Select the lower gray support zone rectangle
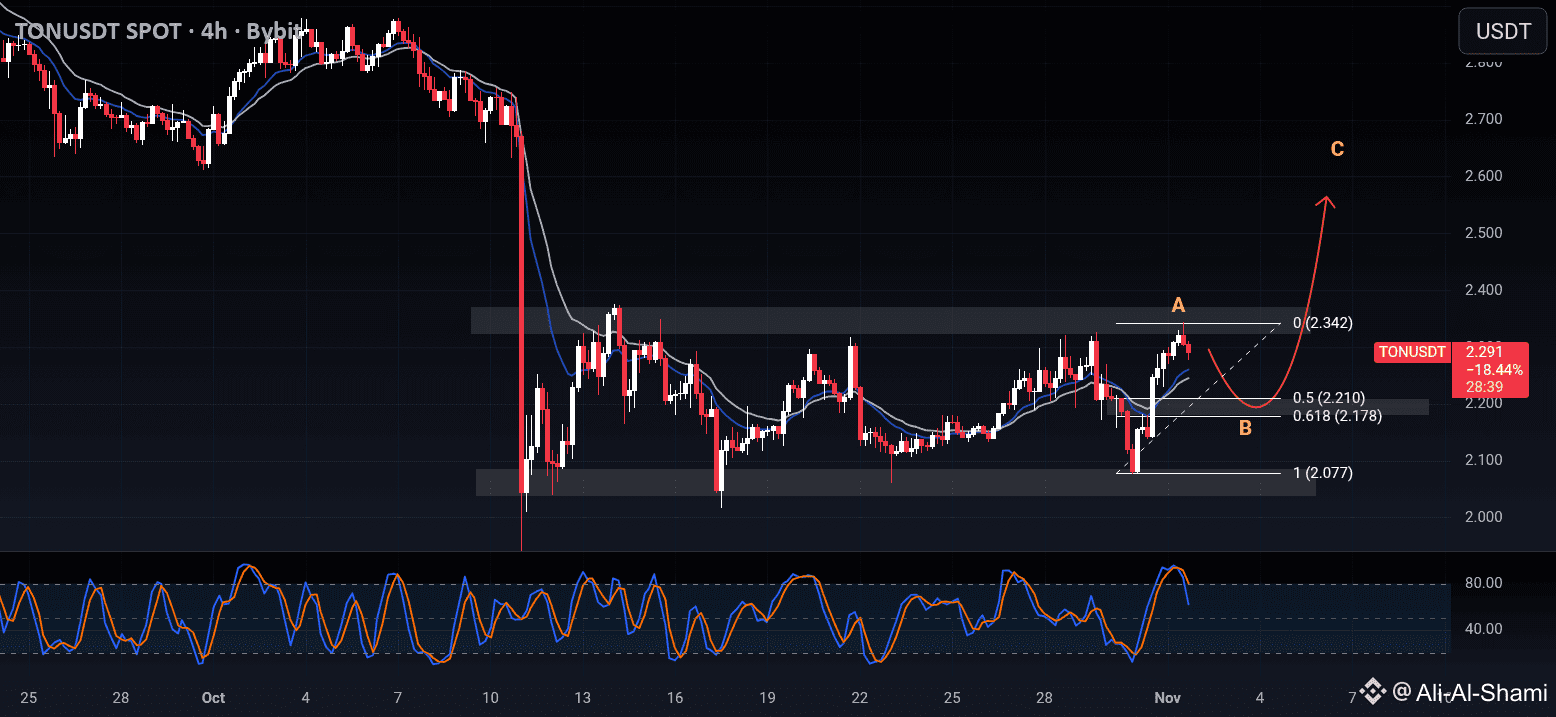Screen dimensions: 1556x717 896,482
